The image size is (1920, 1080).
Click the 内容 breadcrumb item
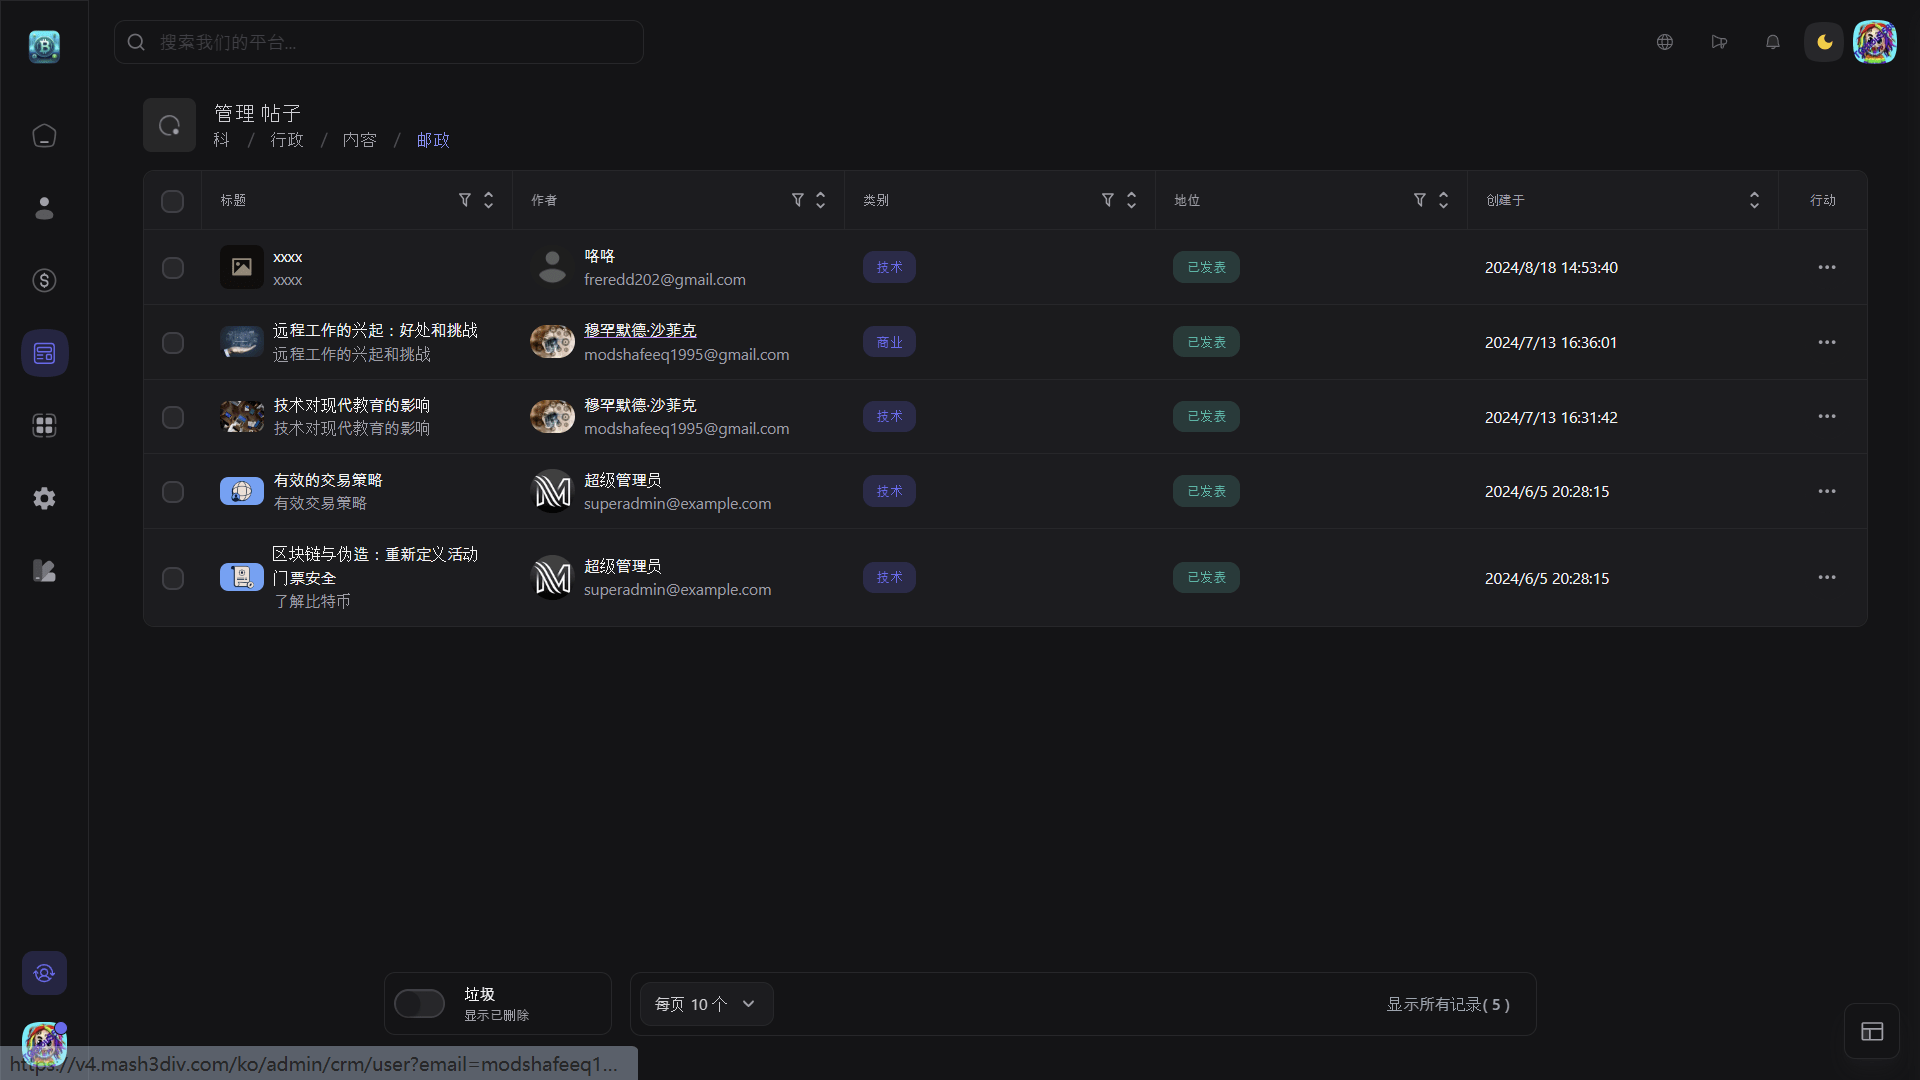tap(359, 140)
